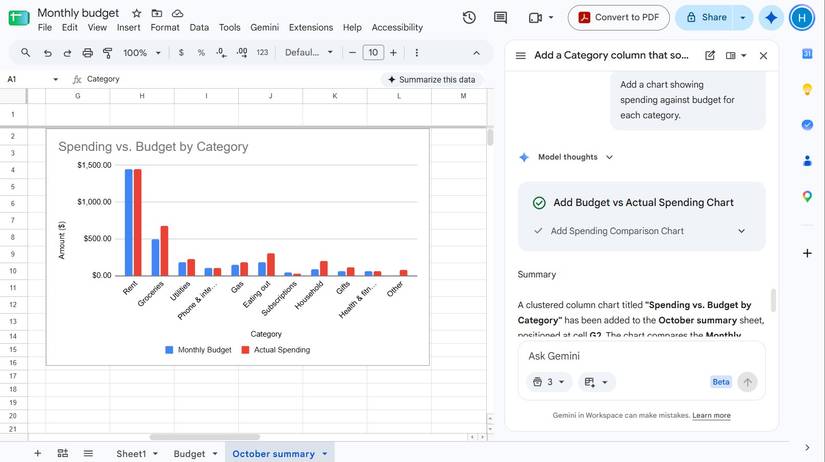Open font family Default dropdown
825x462 pixels.
[309, 53]
